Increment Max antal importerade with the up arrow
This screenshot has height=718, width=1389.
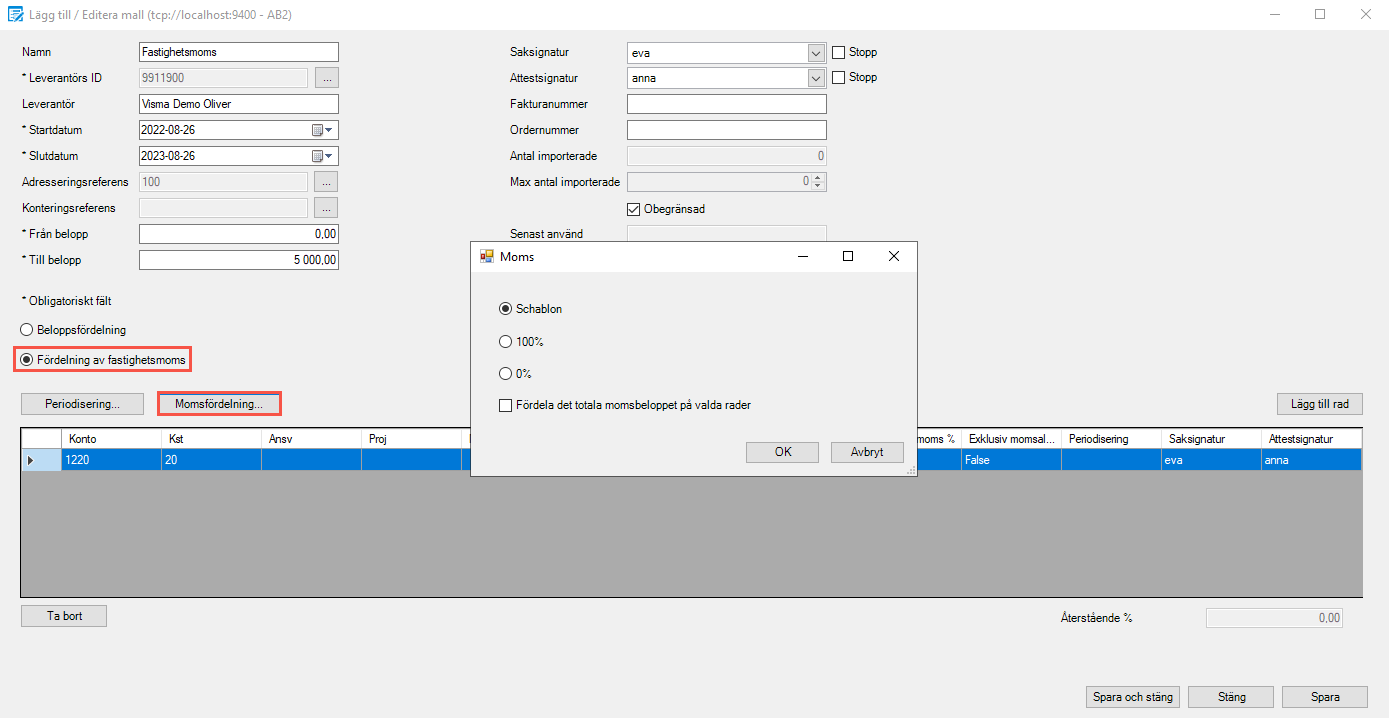tap(818, 177)
